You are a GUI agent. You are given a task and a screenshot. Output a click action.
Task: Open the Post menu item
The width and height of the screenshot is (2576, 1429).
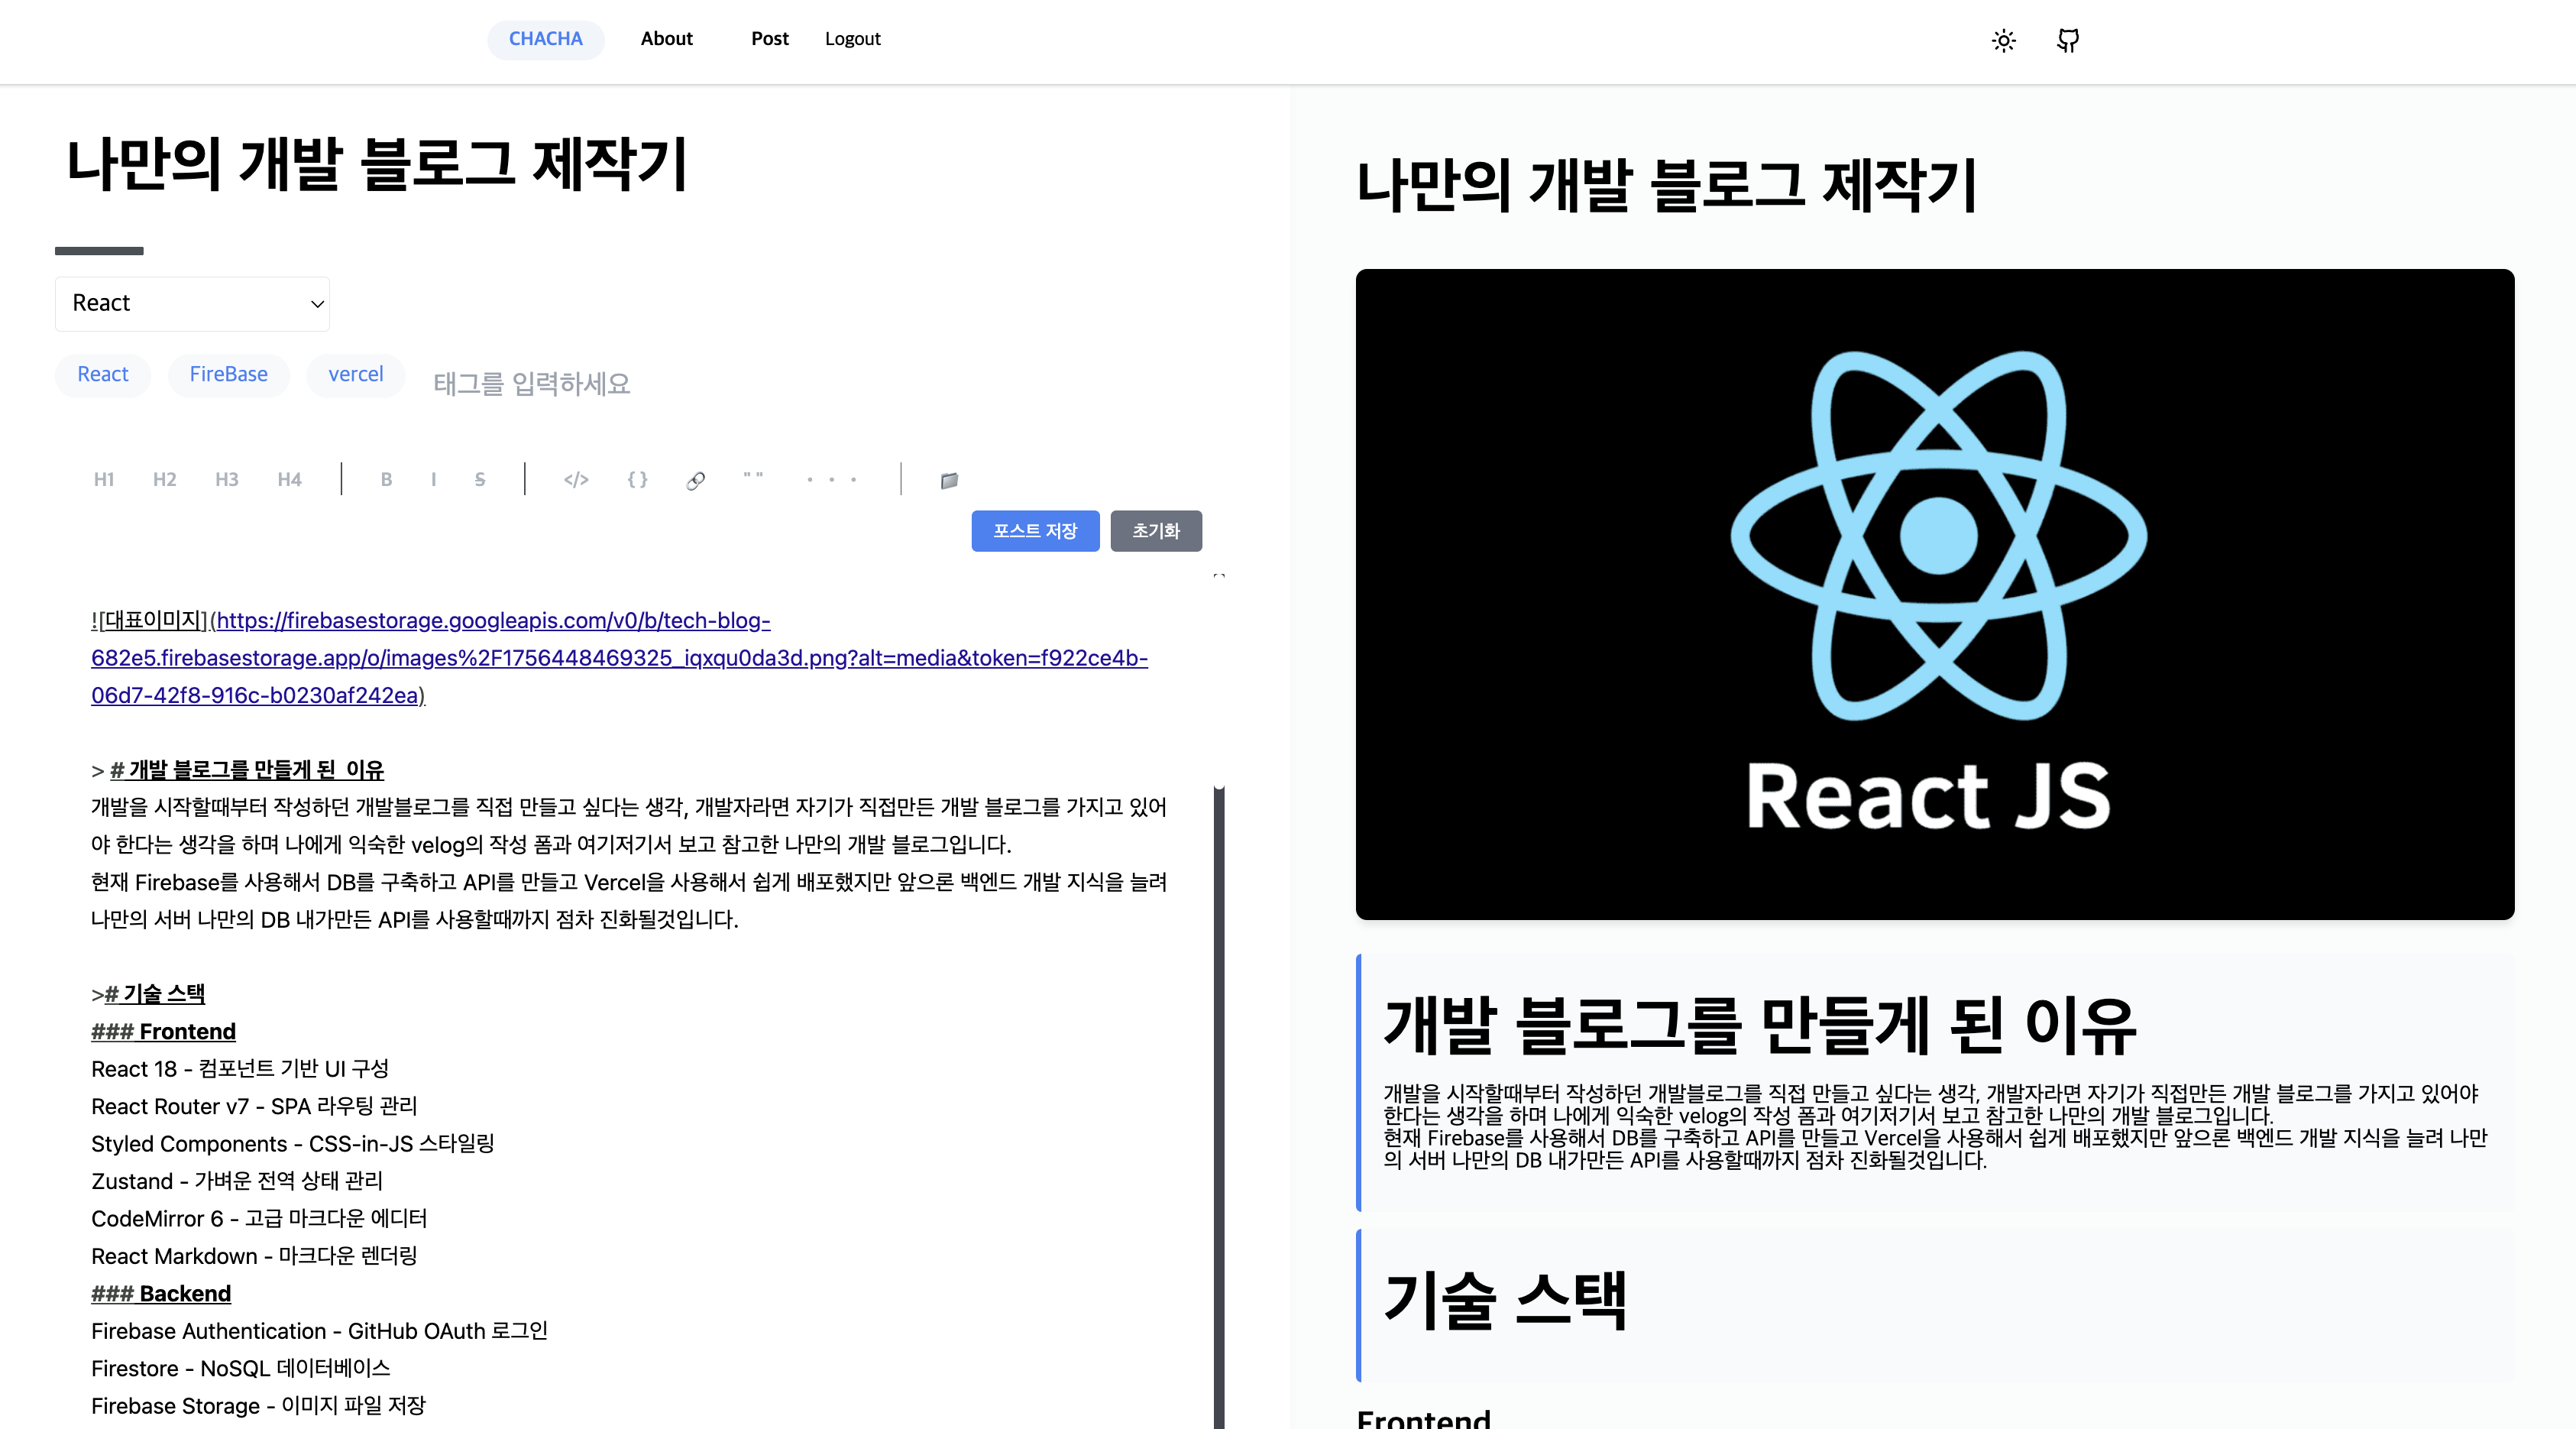(x=770, y=39)
